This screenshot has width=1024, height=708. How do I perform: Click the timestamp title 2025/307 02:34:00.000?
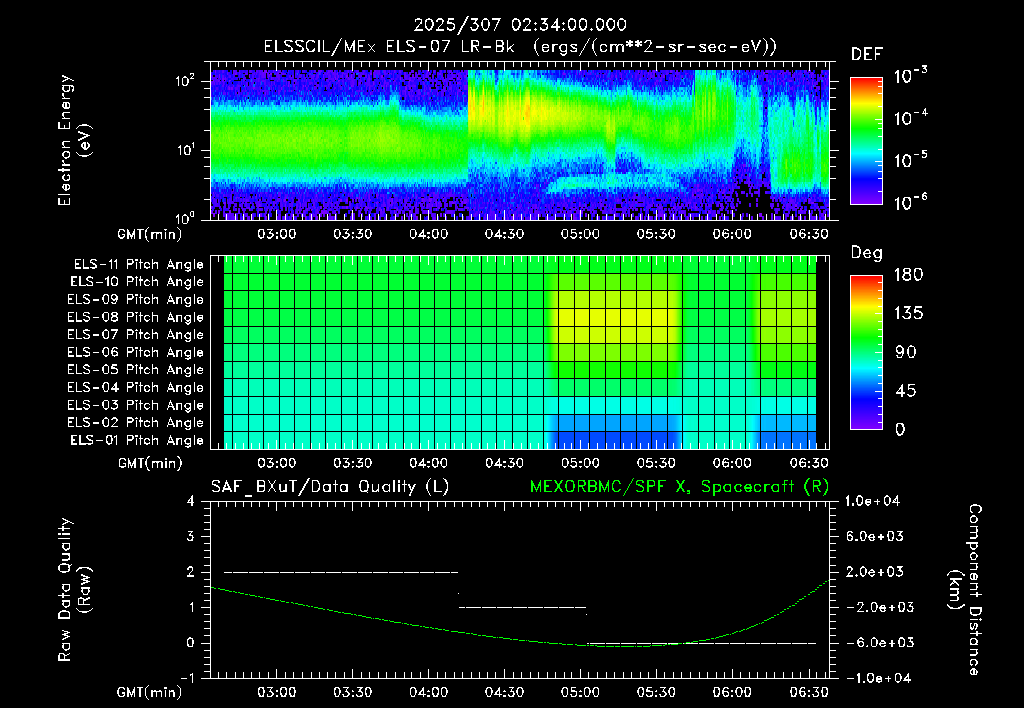[x=520, y=25]
